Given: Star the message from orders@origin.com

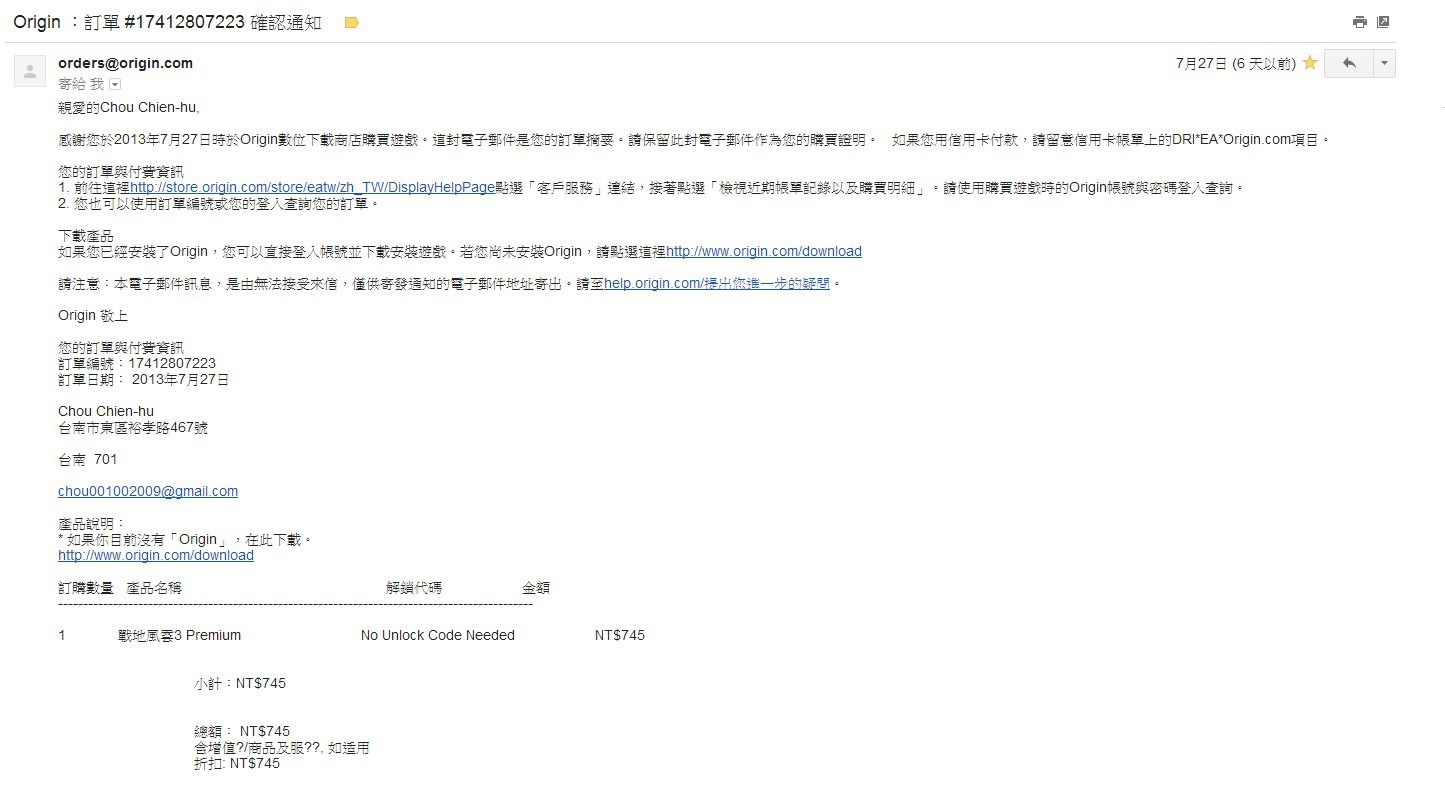Looking at the screenshot, I should pos(1309,63).
